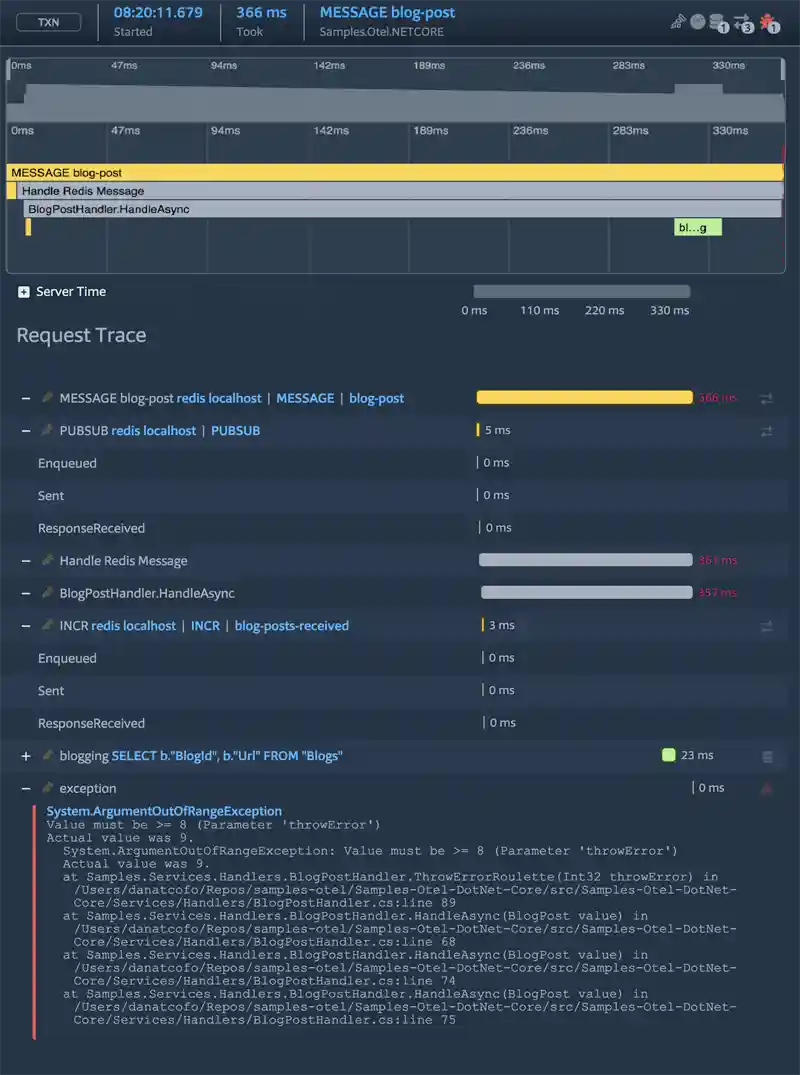Click the red bug icon on the exception row
Viewport: 800px width, 1075px height.
pos(767,789)
